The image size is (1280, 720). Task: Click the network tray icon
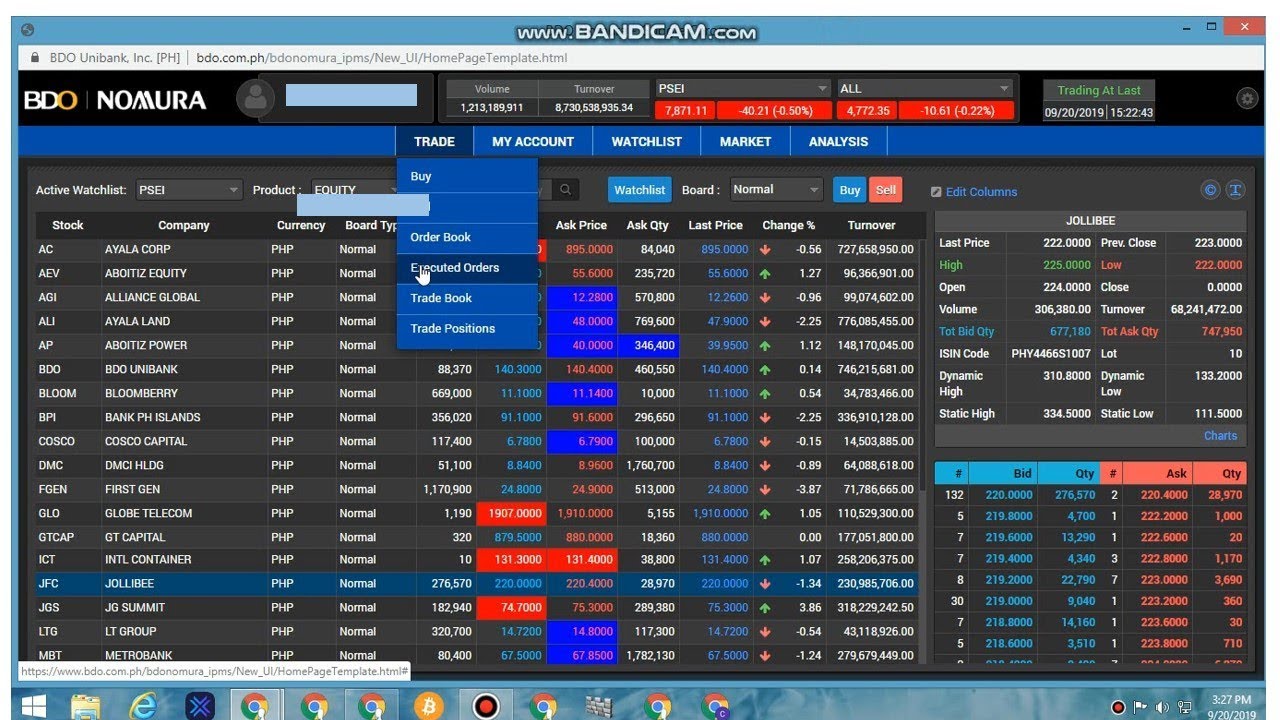pyautogui.click(x=1184, y=707)
